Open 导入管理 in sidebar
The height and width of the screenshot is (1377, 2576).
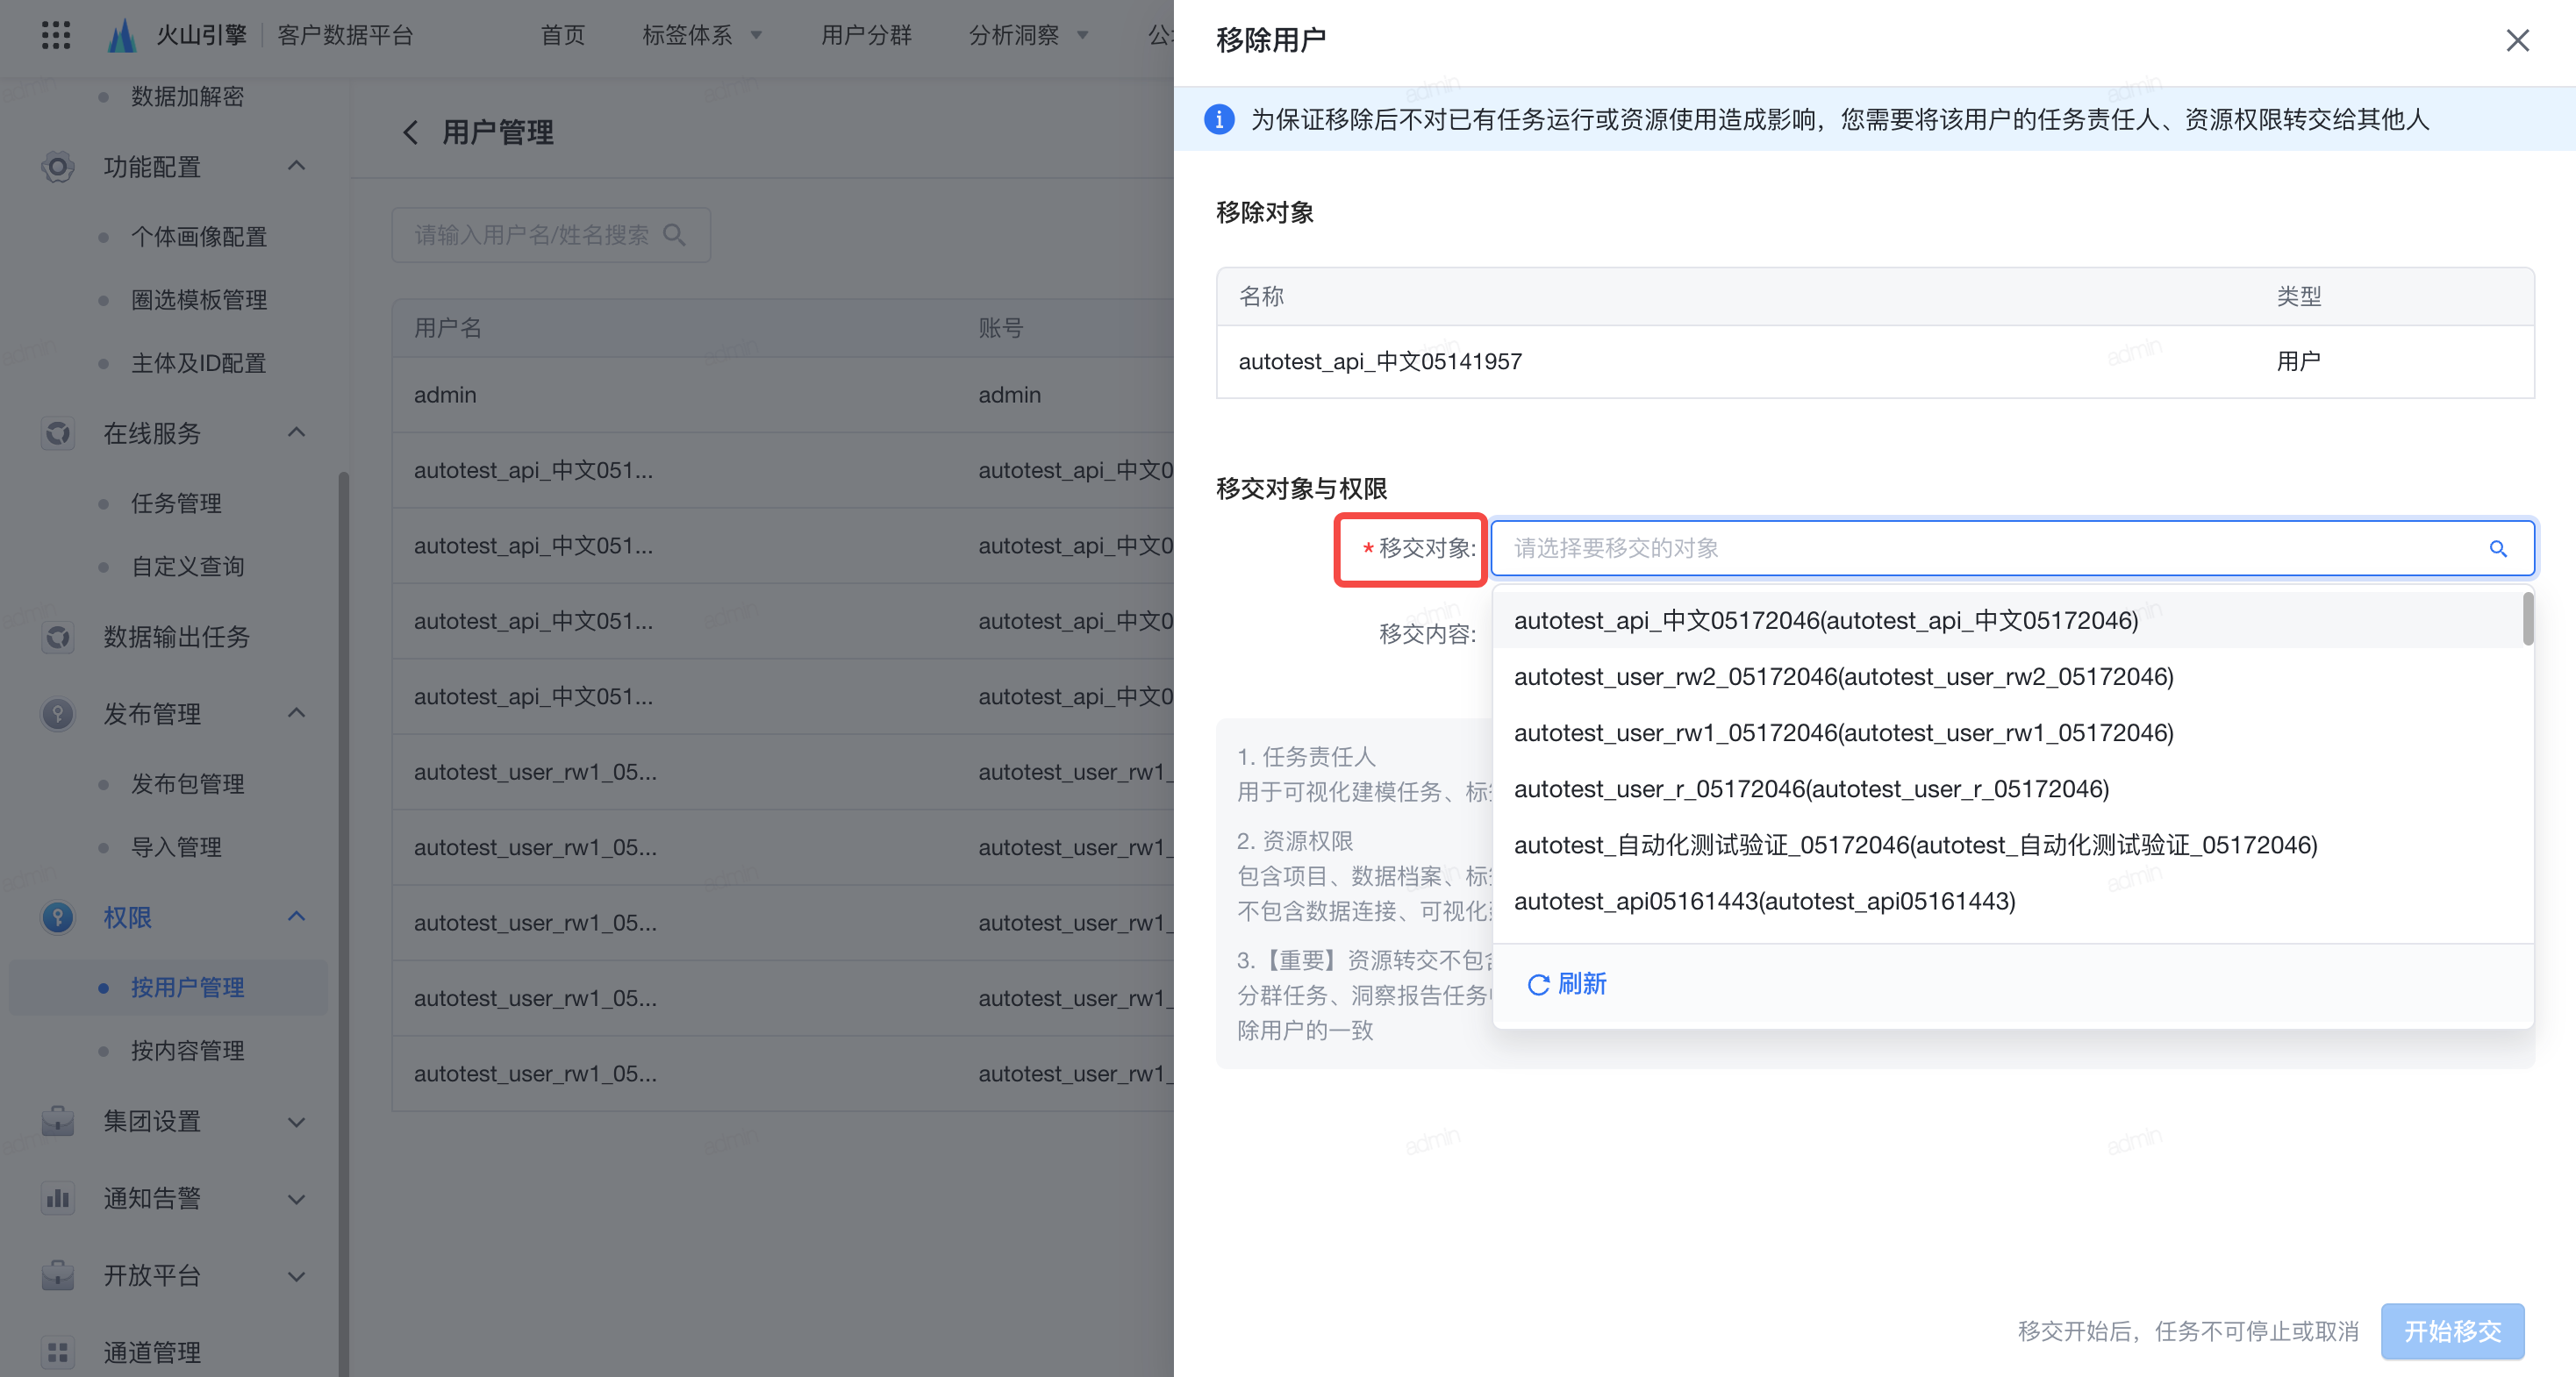(176, 847)
